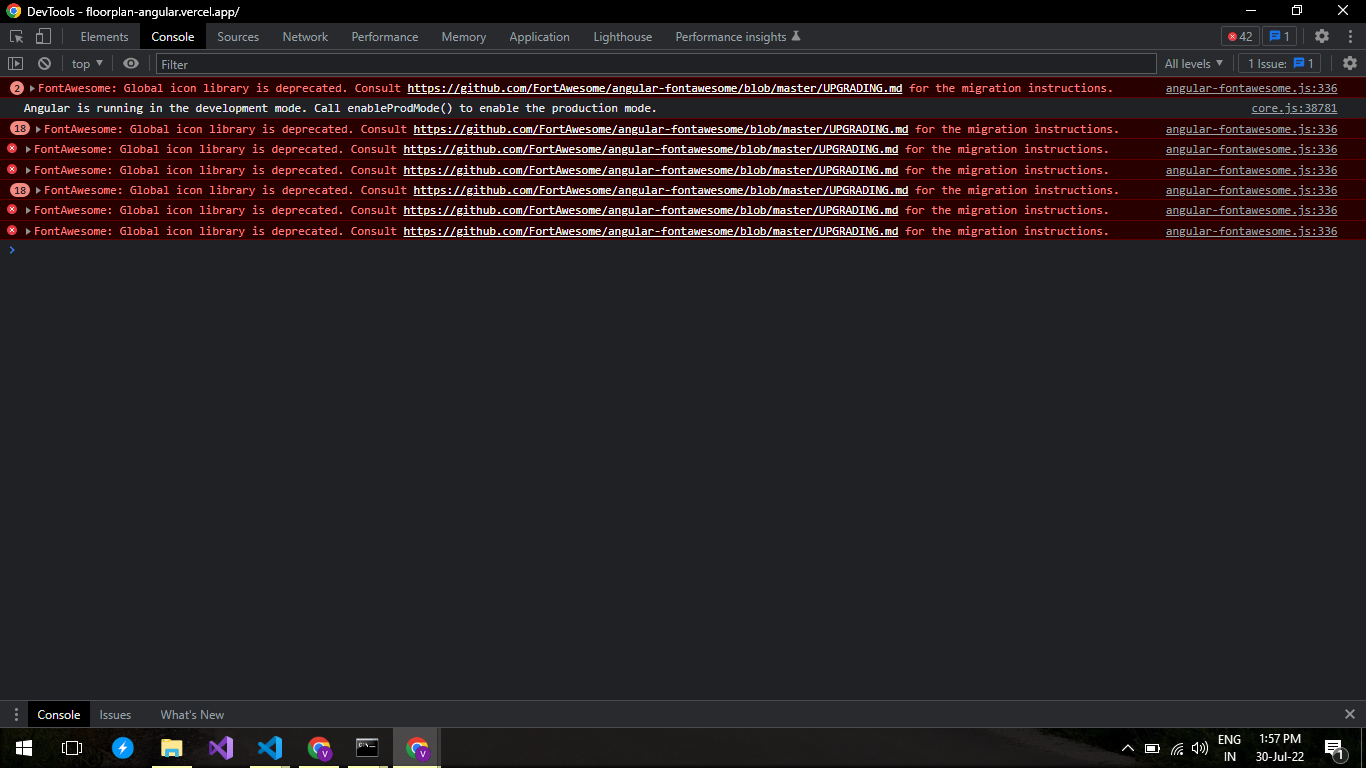
Task: Switch to the Issues drawer tab
Action: [115, 714]
